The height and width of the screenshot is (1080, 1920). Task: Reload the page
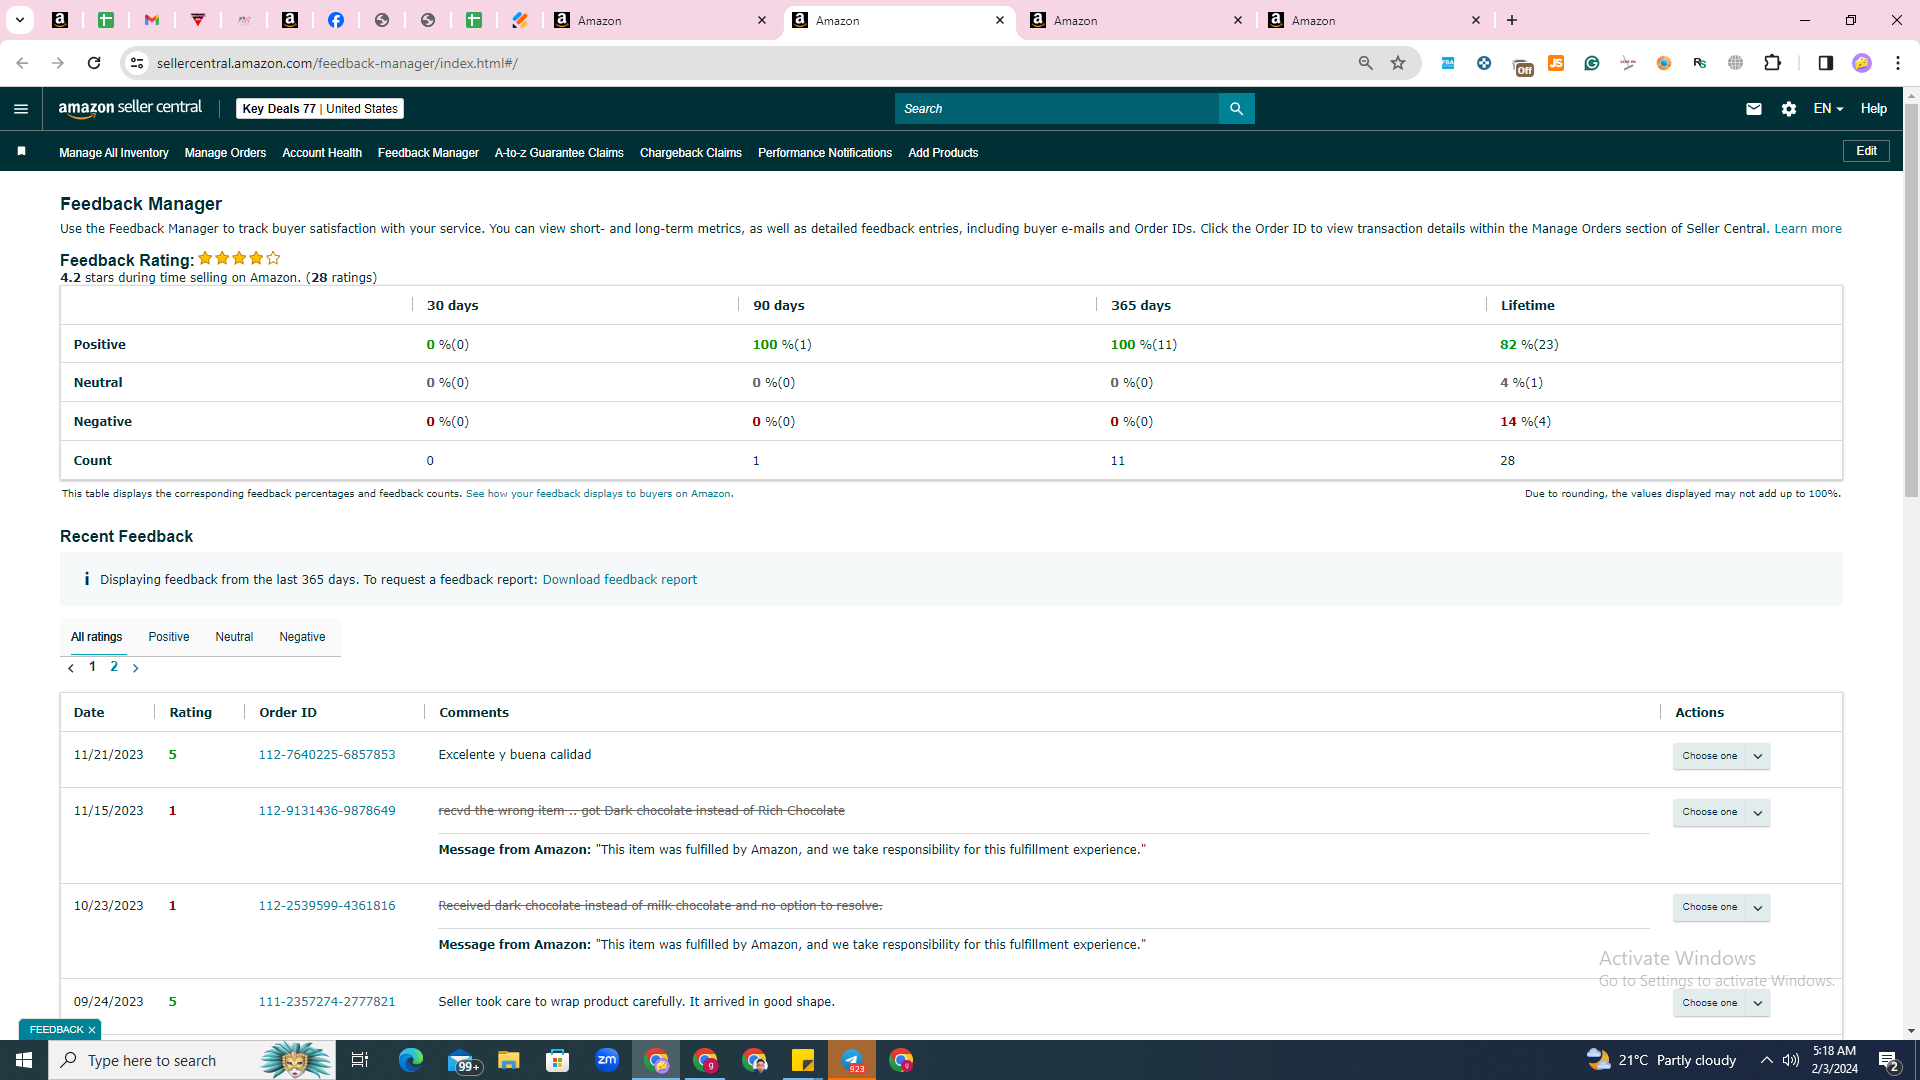pos(94,63)
